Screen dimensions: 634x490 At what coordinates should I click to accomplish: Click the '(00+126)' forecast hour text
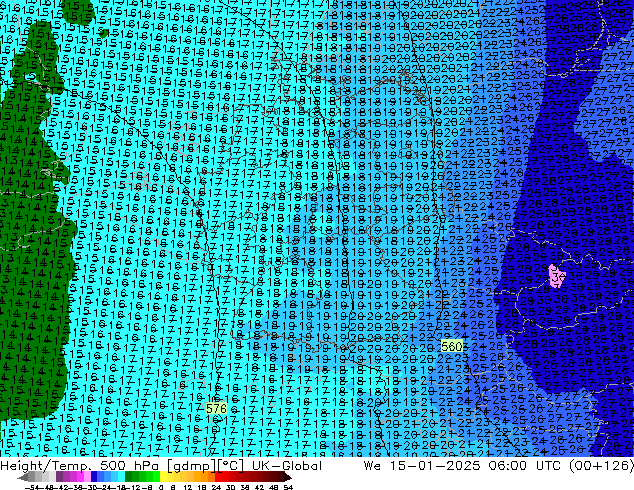coord(601,466)
